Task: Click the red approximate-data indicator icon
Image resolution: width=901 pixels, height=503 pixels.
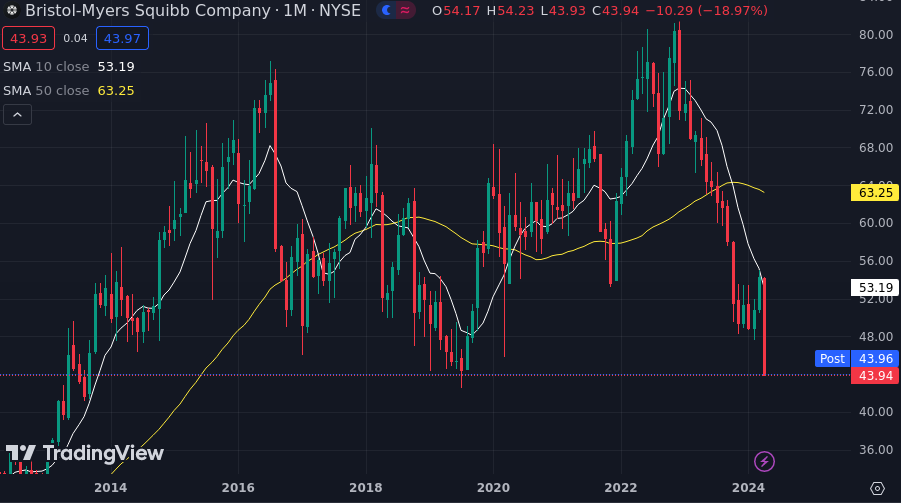Action: tap(405, 10)
